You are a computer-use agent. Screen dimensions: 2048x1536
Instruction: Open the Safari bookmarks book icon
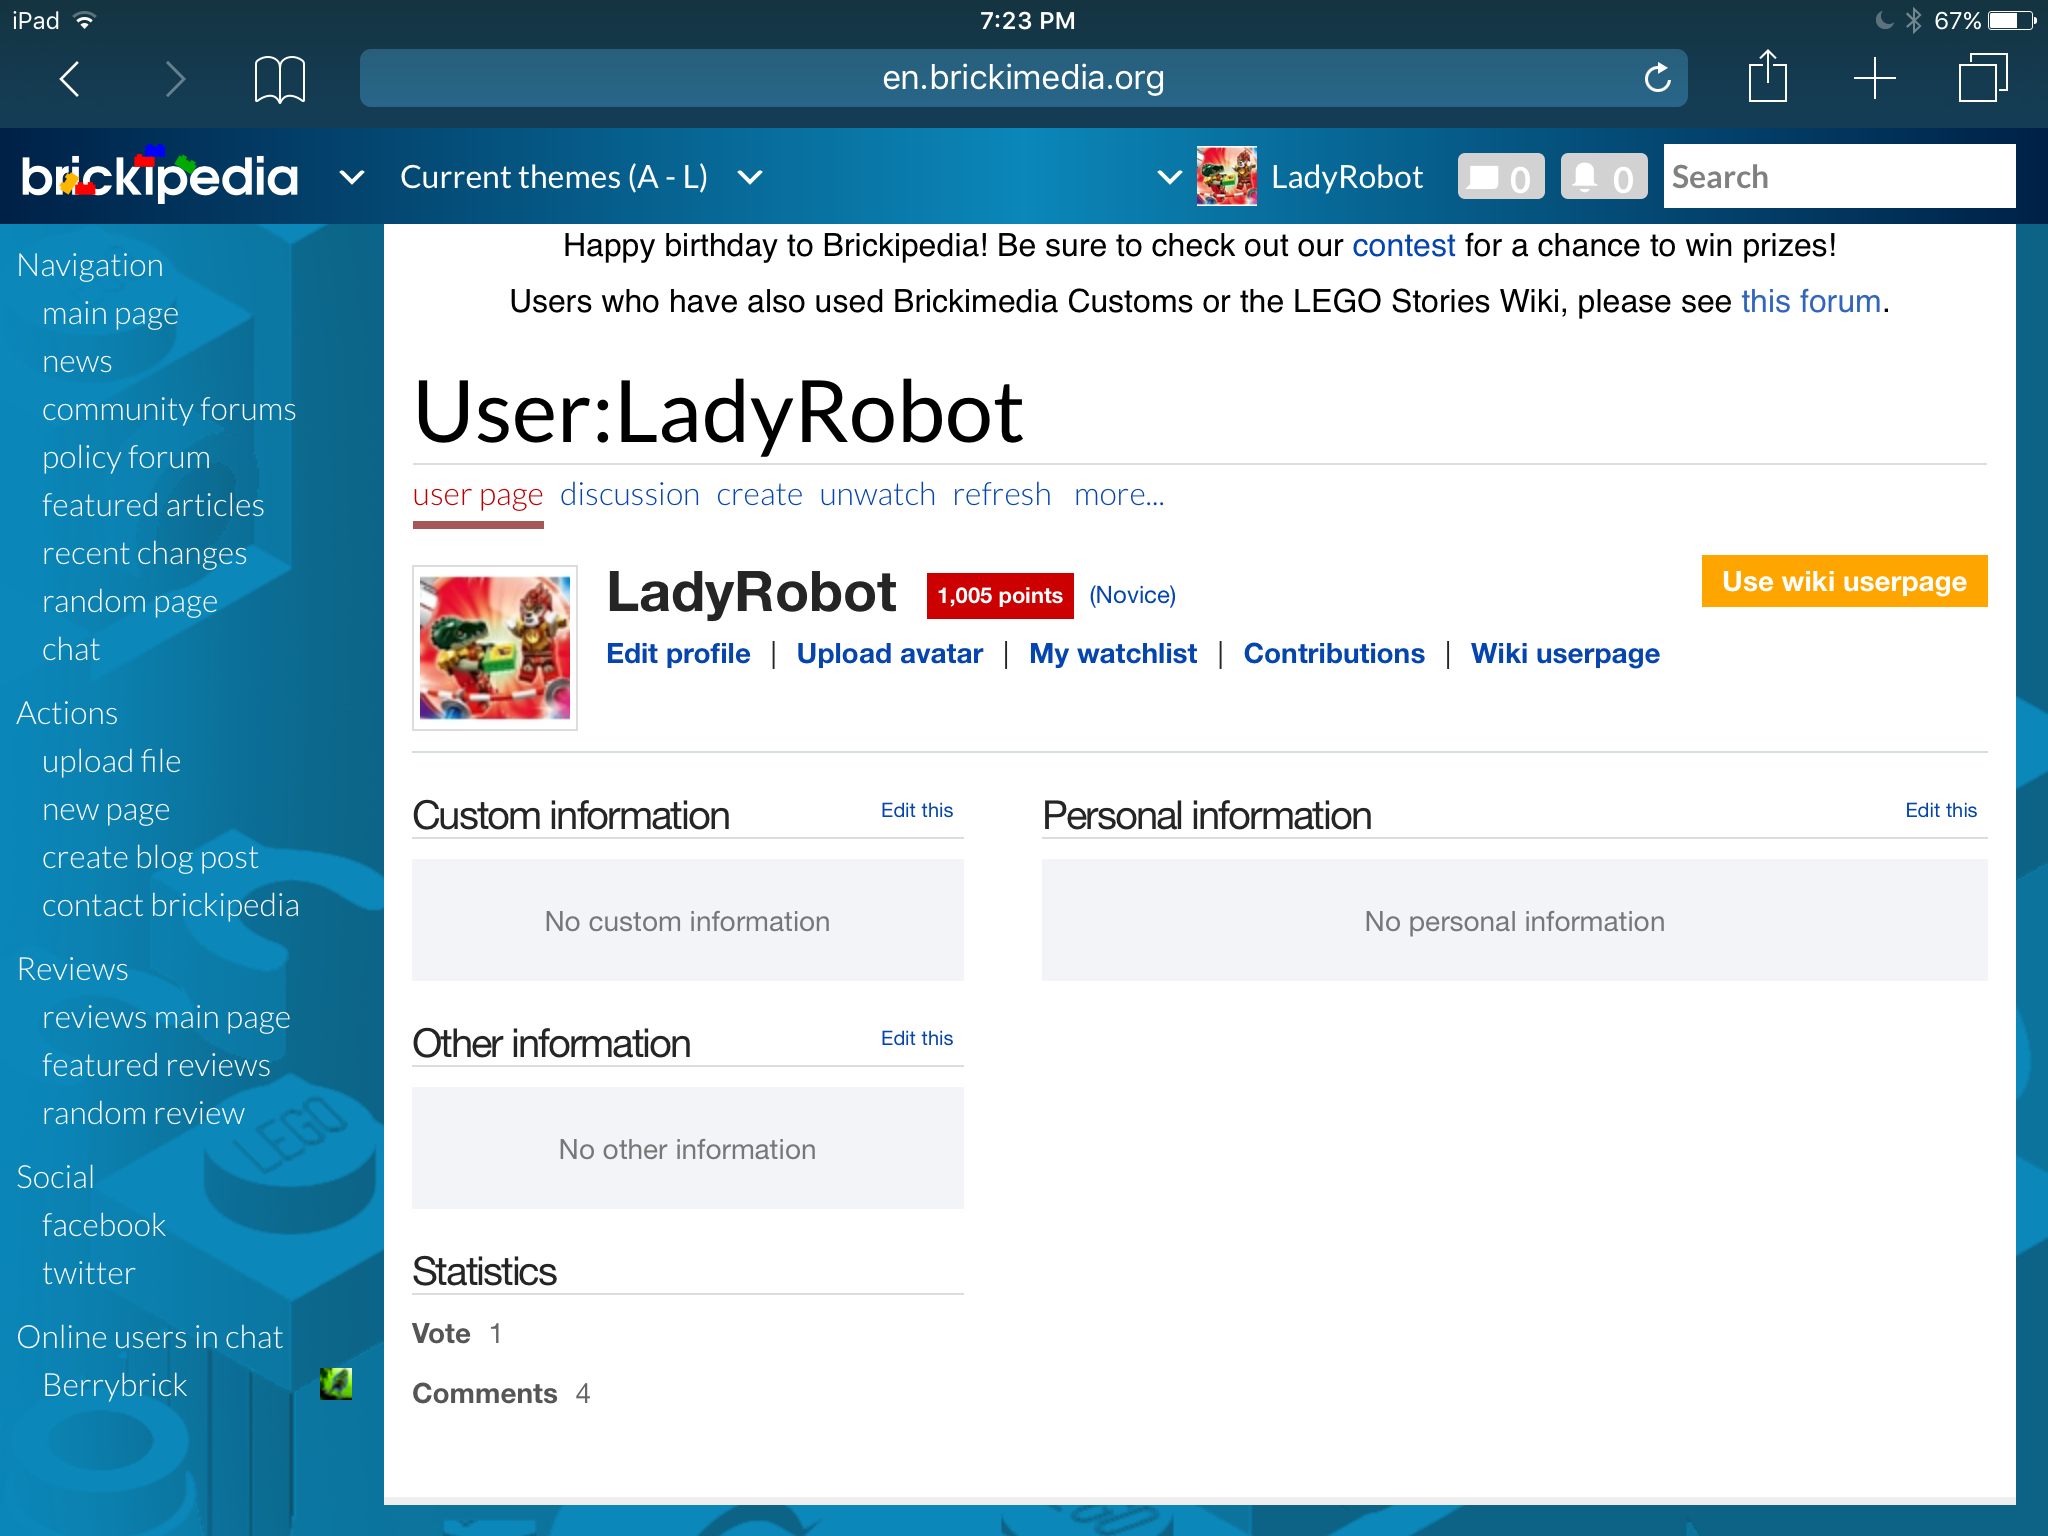tap(279, 78)
